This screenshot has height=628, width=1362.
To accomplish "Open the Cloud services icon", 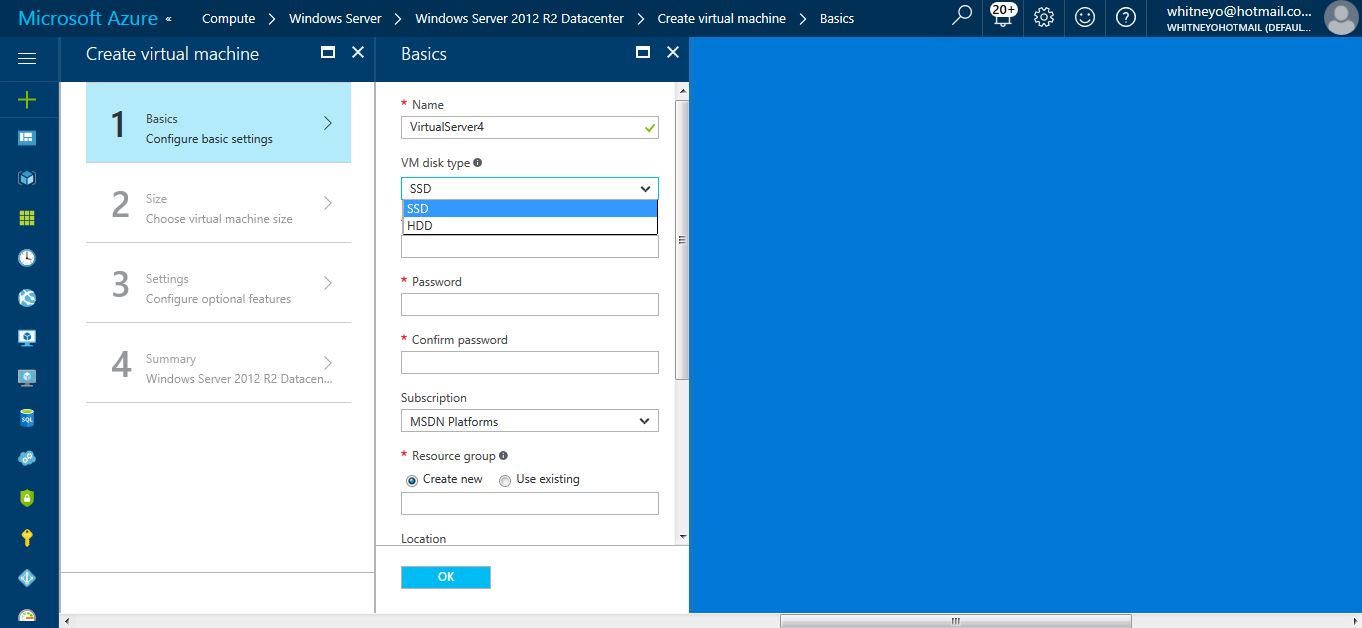I will 27,458.
